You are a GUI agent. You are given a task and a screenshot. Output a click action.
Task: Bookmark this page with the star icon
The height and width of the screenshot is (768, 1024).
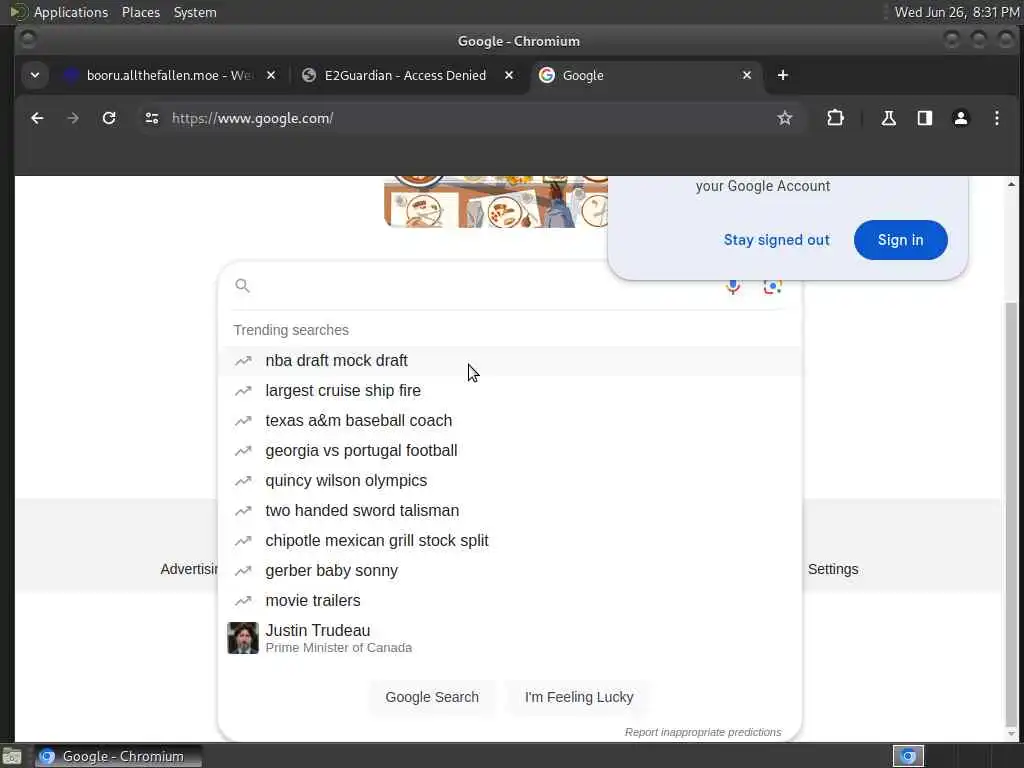coord(784,118)
